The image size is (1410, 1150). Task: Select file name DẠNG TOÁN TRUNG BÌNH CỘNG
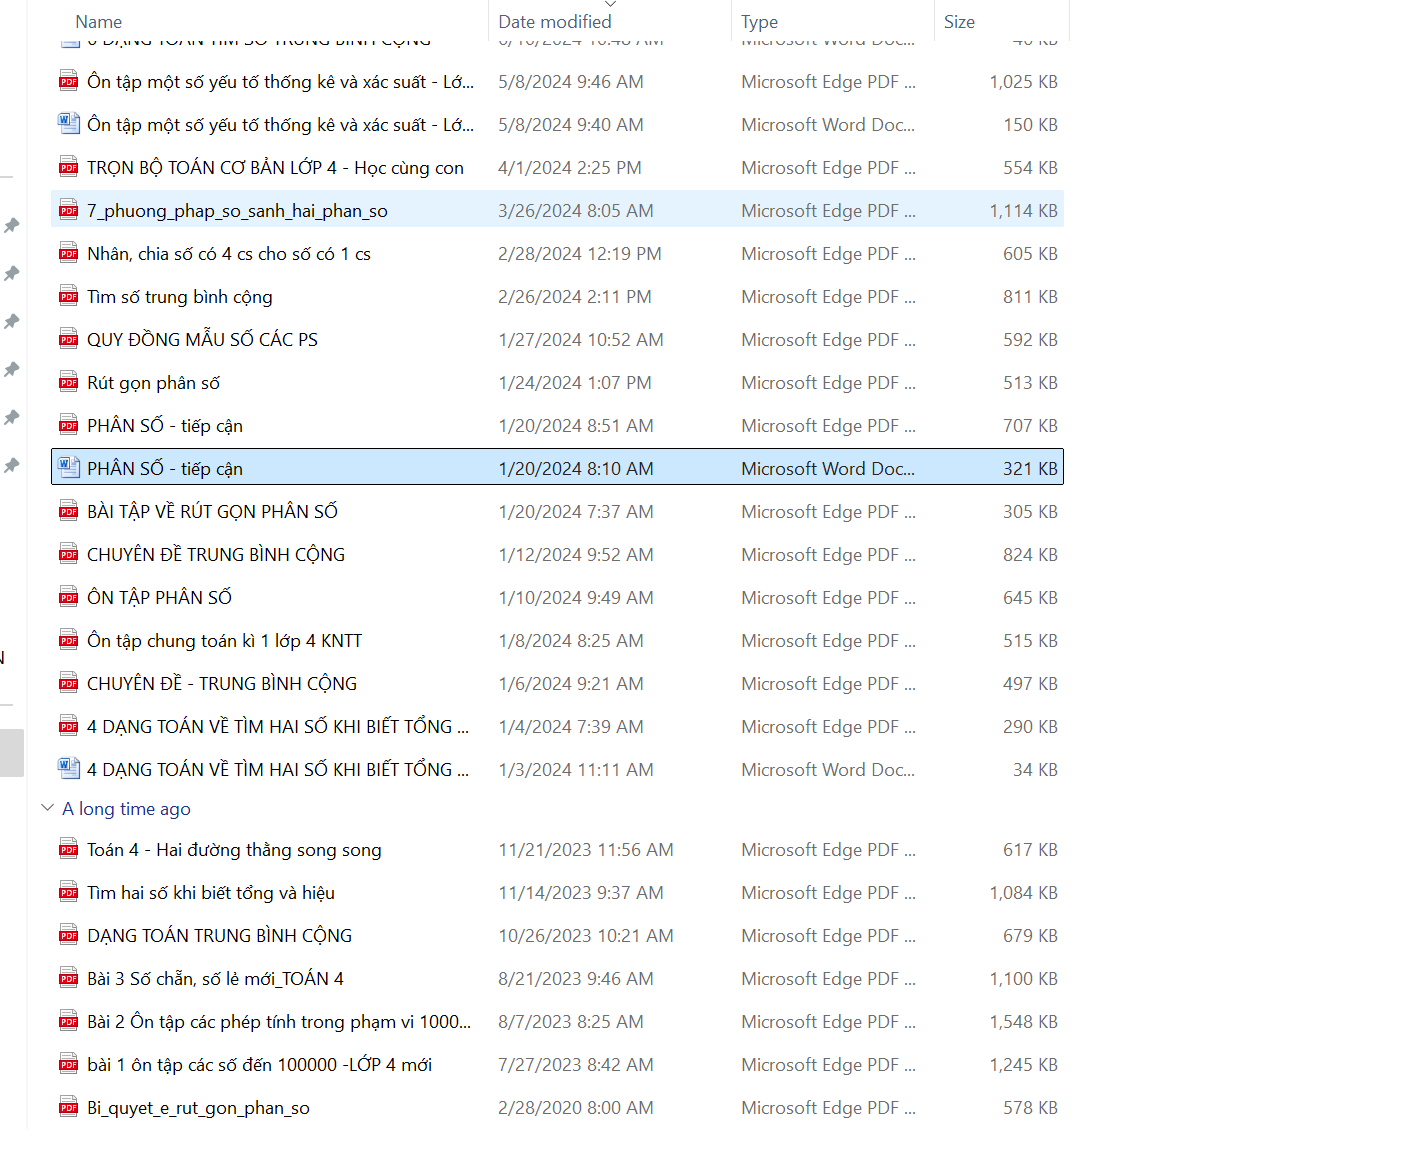coord(219,936)
